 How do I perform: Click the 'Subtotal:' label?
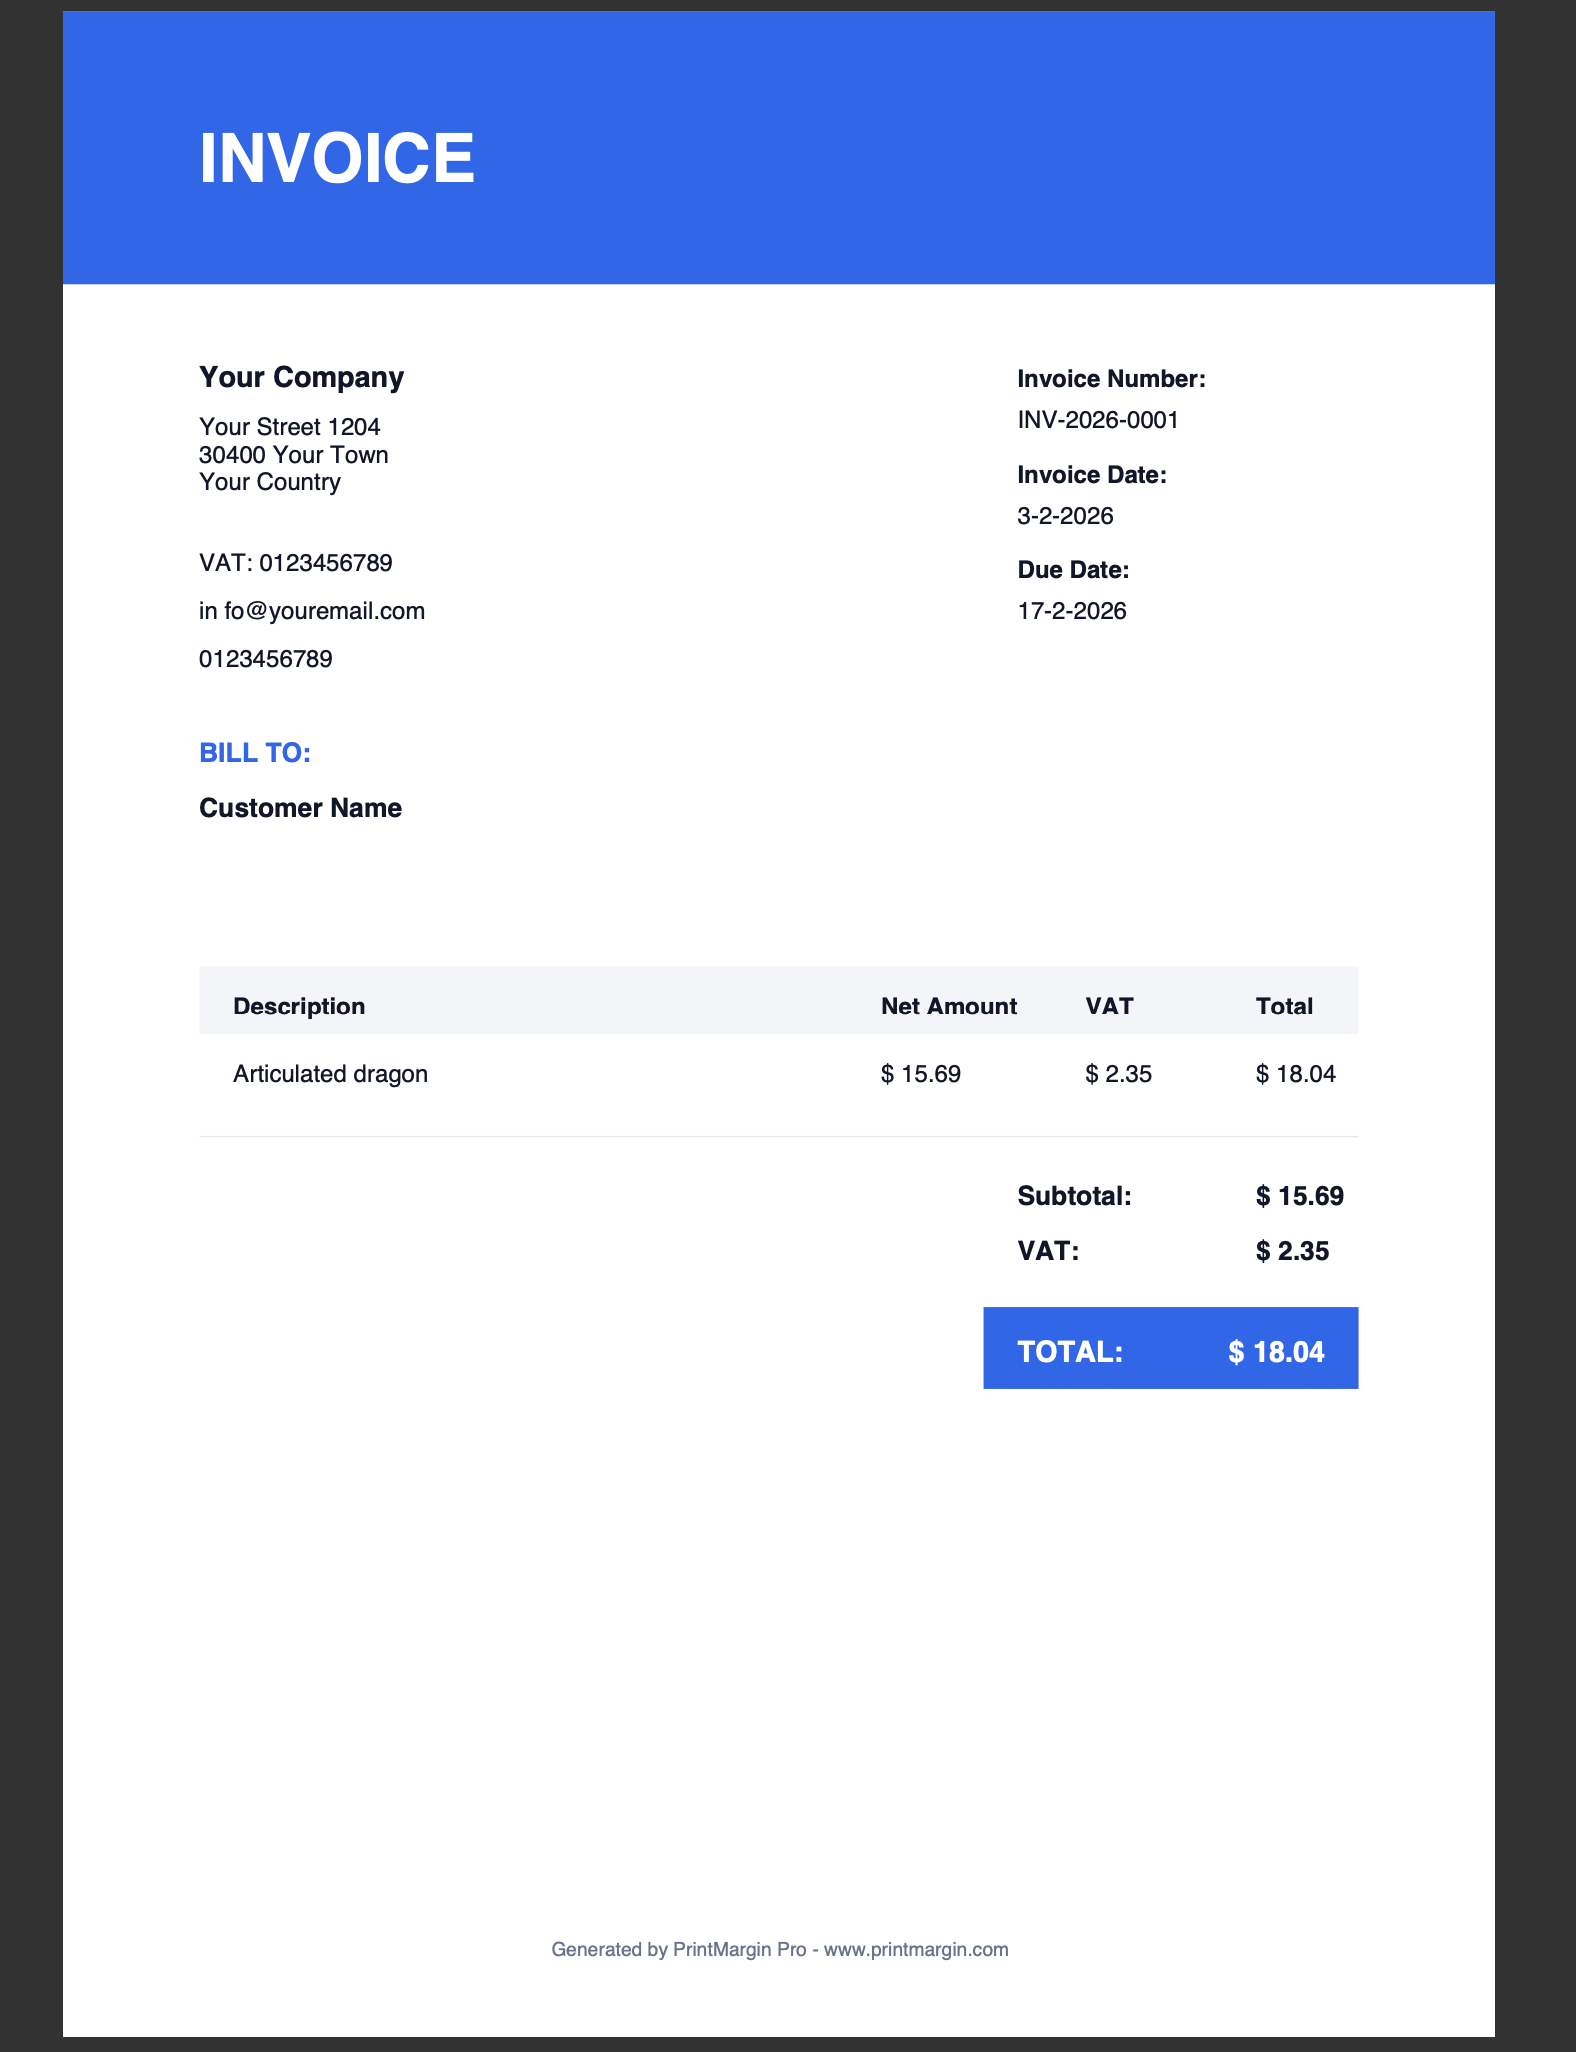1075,1196
